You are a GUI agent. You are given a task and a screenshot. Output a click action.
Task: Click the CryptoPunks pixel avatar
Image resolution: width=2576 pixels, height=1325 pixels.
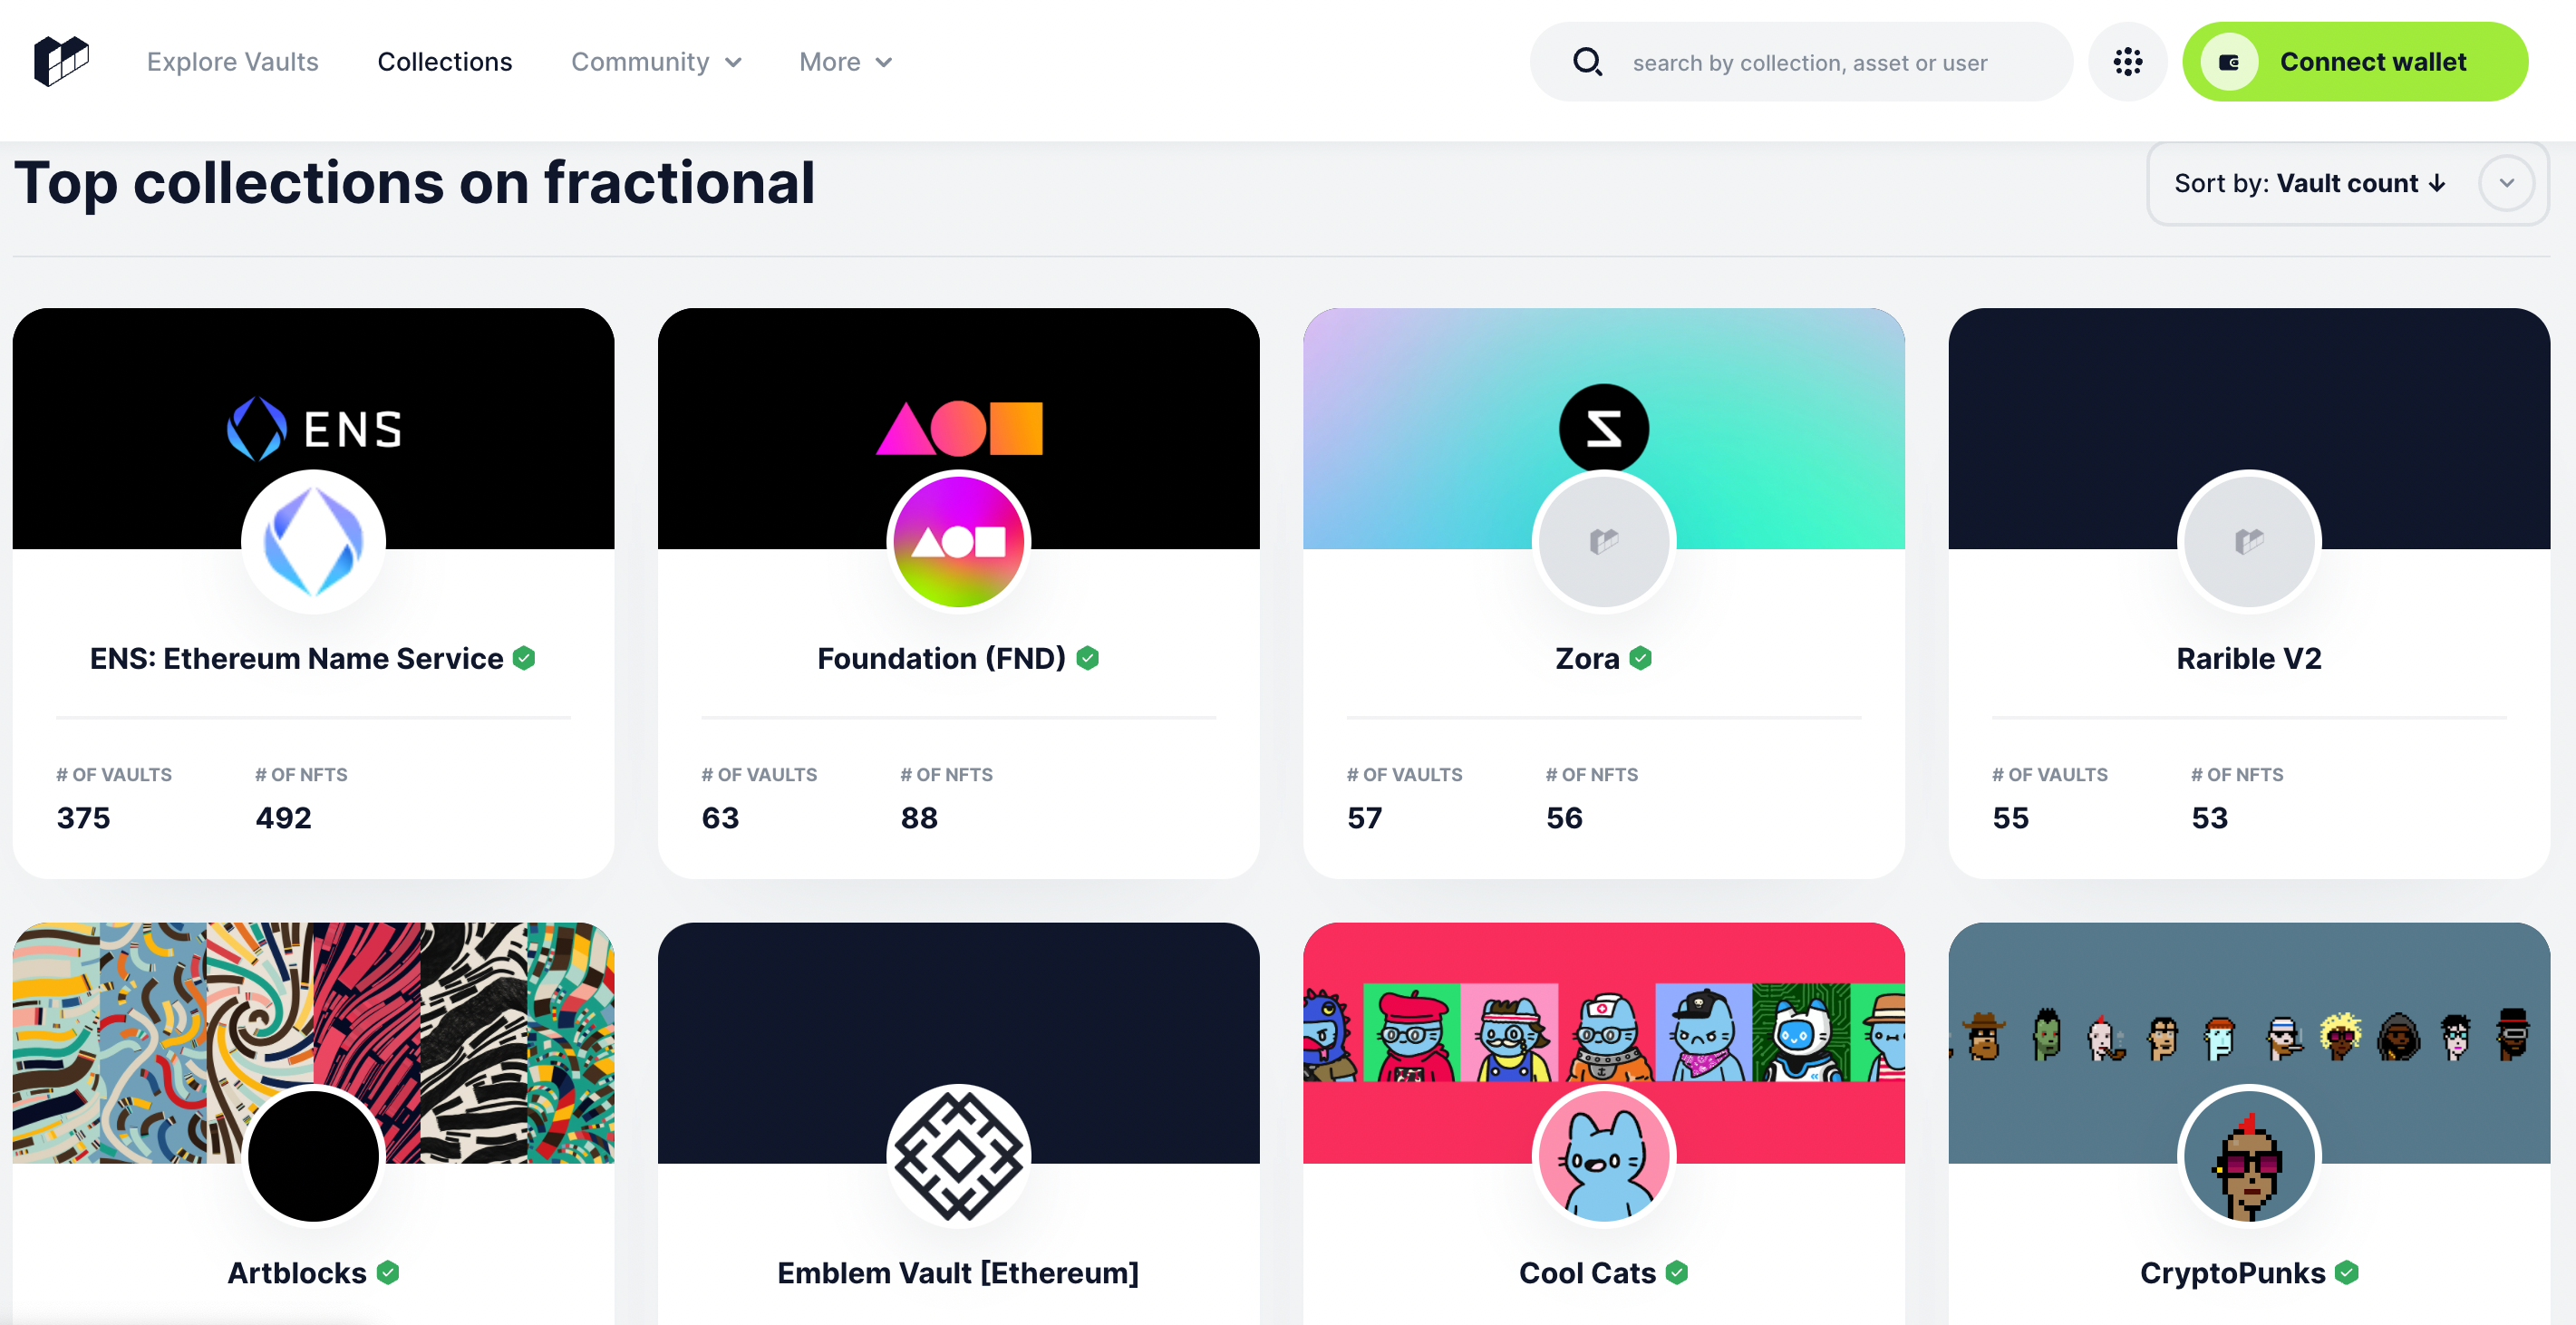point(2248,1156)
